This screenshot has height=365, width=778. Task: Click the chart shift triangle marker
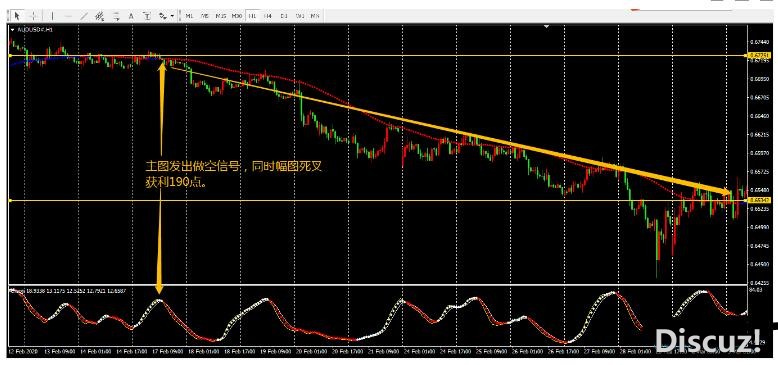546,27
